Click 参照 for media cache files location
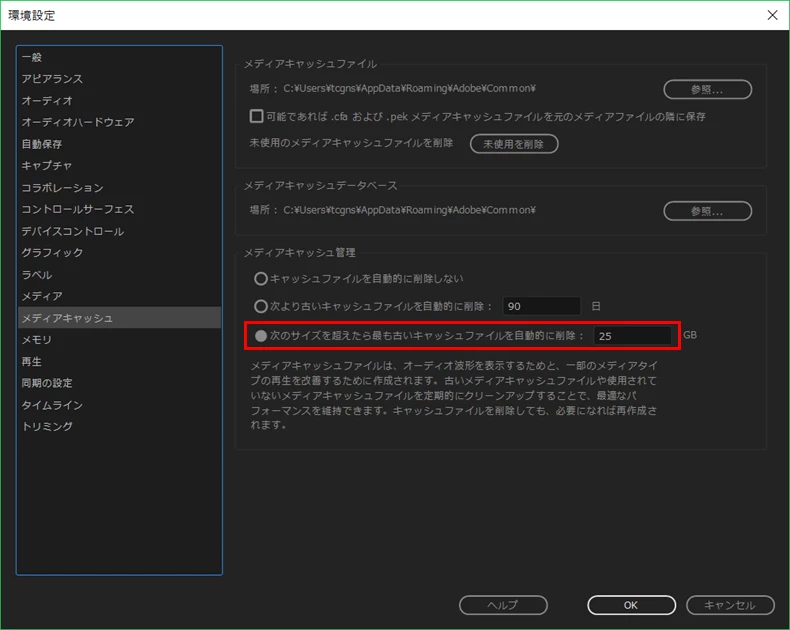The height and width of the screenshot is (630, 790). point(707,90)
